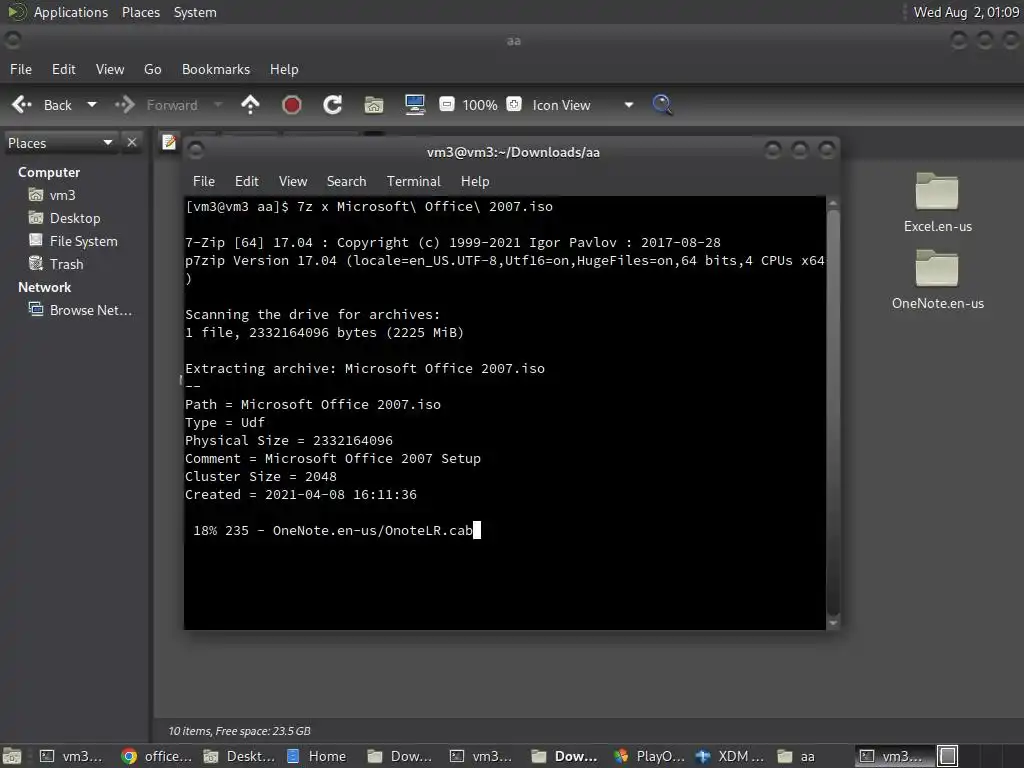Open terminal File menu
1024x768 pixels.
click(204, 181)
